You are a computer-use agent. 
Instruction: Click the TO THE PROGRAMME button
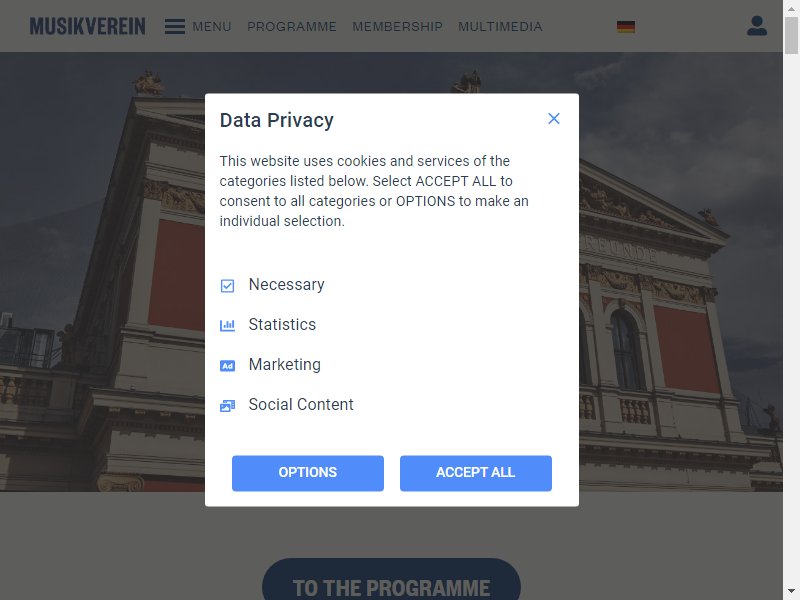click(391, 582)
